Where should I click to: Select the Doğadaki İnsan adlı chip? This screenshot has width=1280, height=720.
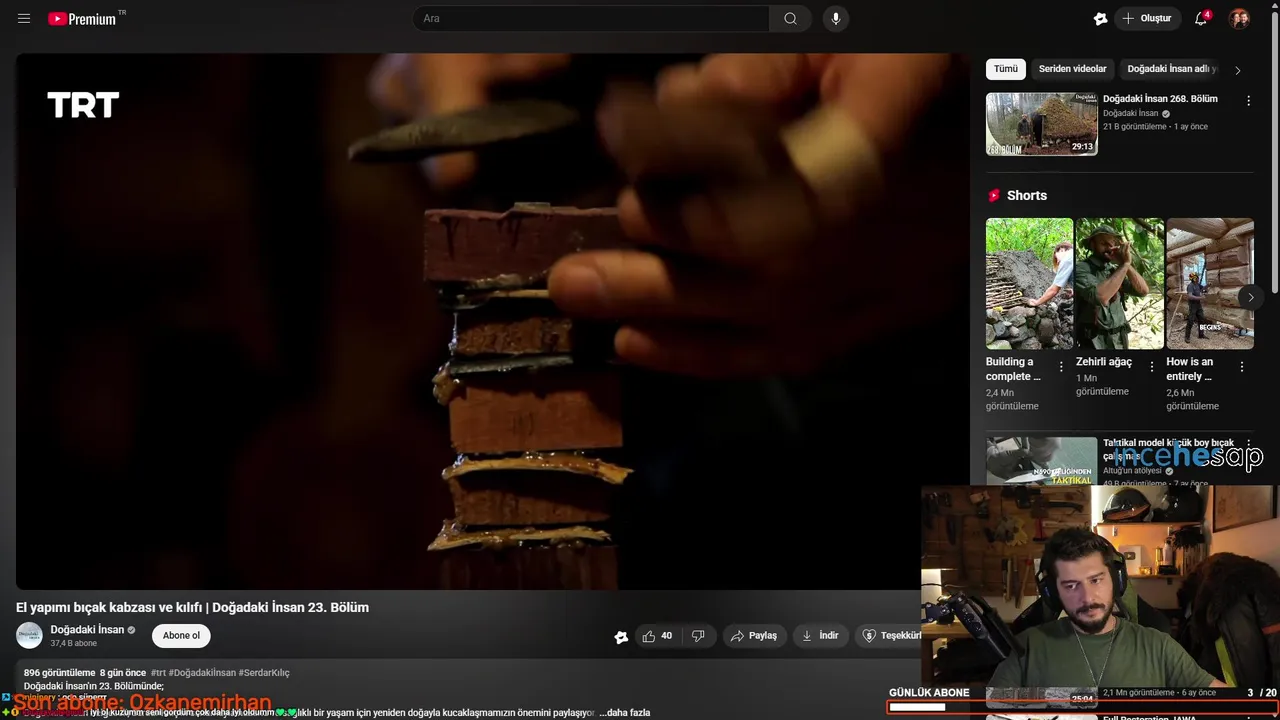1171,69
